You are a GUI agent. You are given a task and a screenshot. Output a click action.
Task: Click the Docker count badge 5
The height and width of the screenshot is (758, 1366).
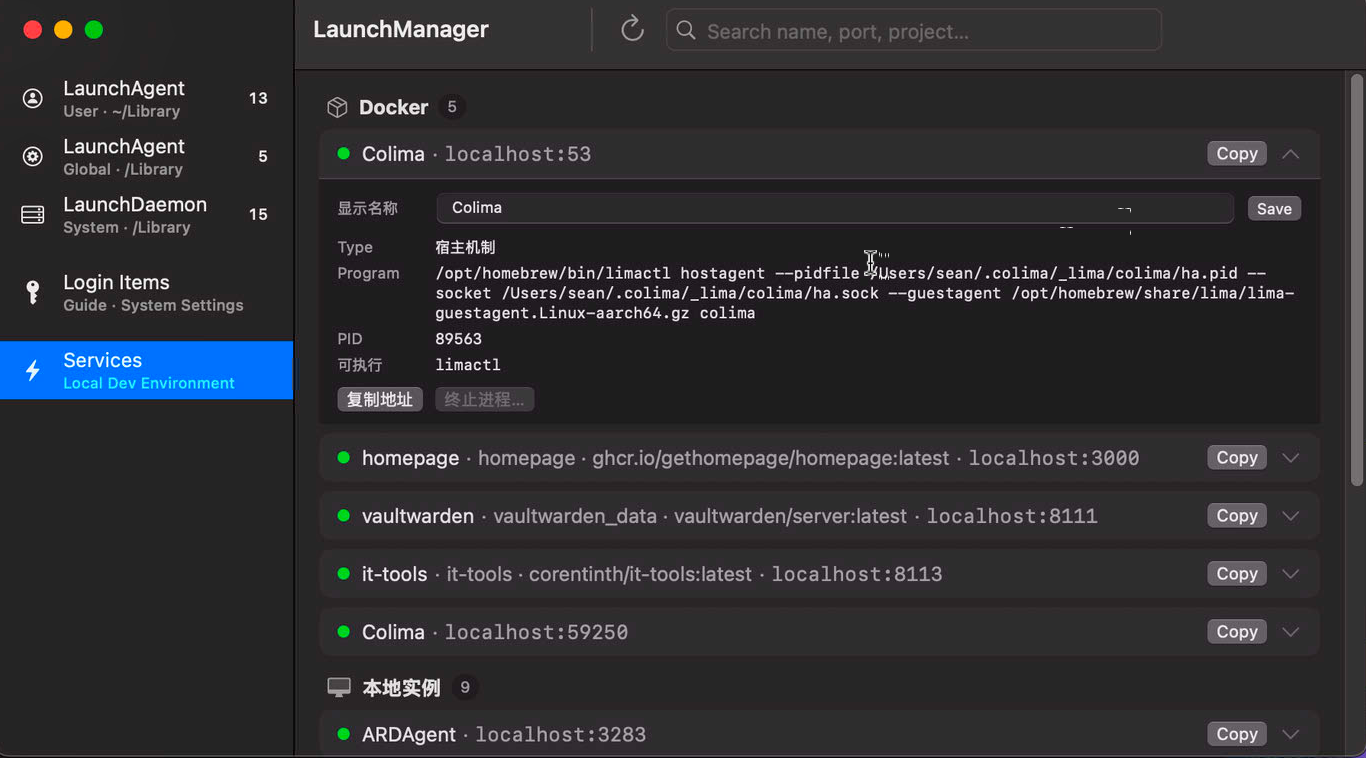point(452,107)
